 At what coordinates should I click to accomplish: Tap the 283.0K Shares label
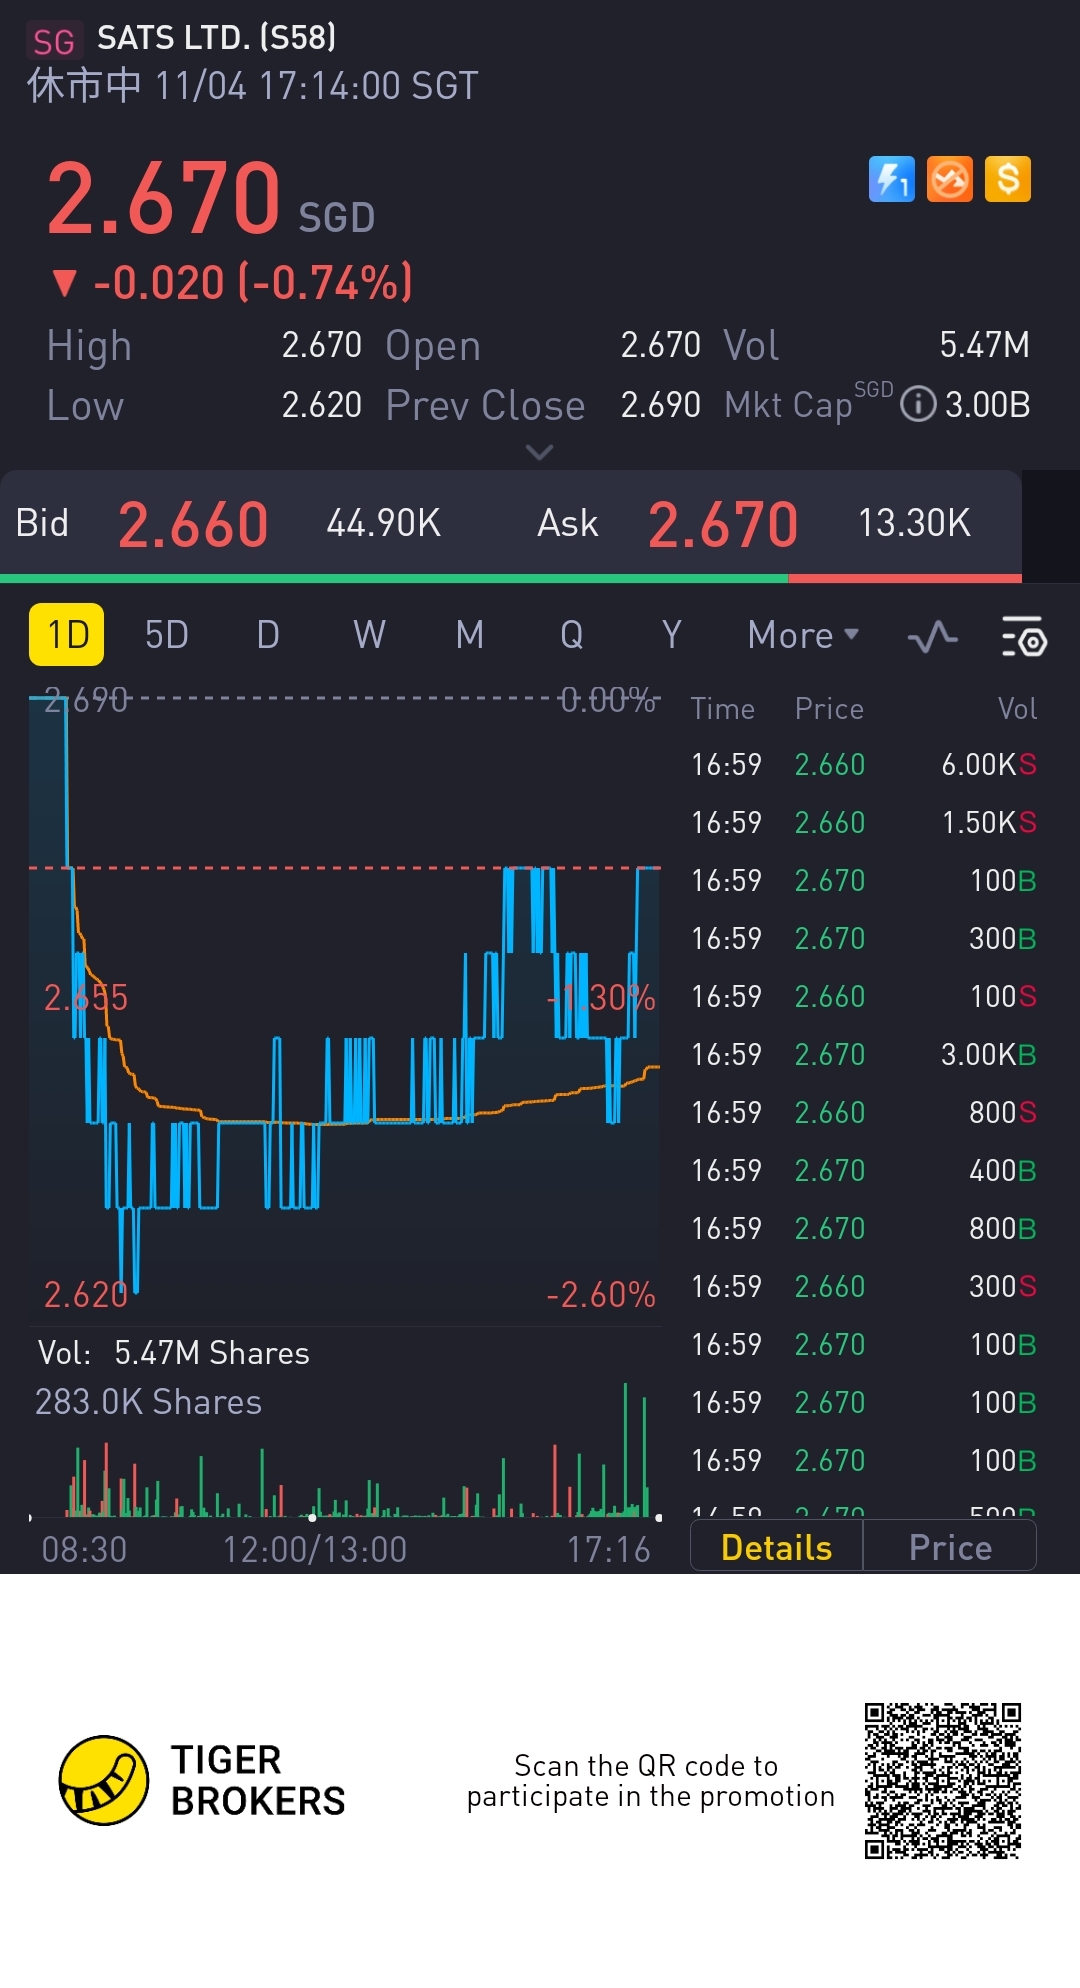coord(148,1402)
